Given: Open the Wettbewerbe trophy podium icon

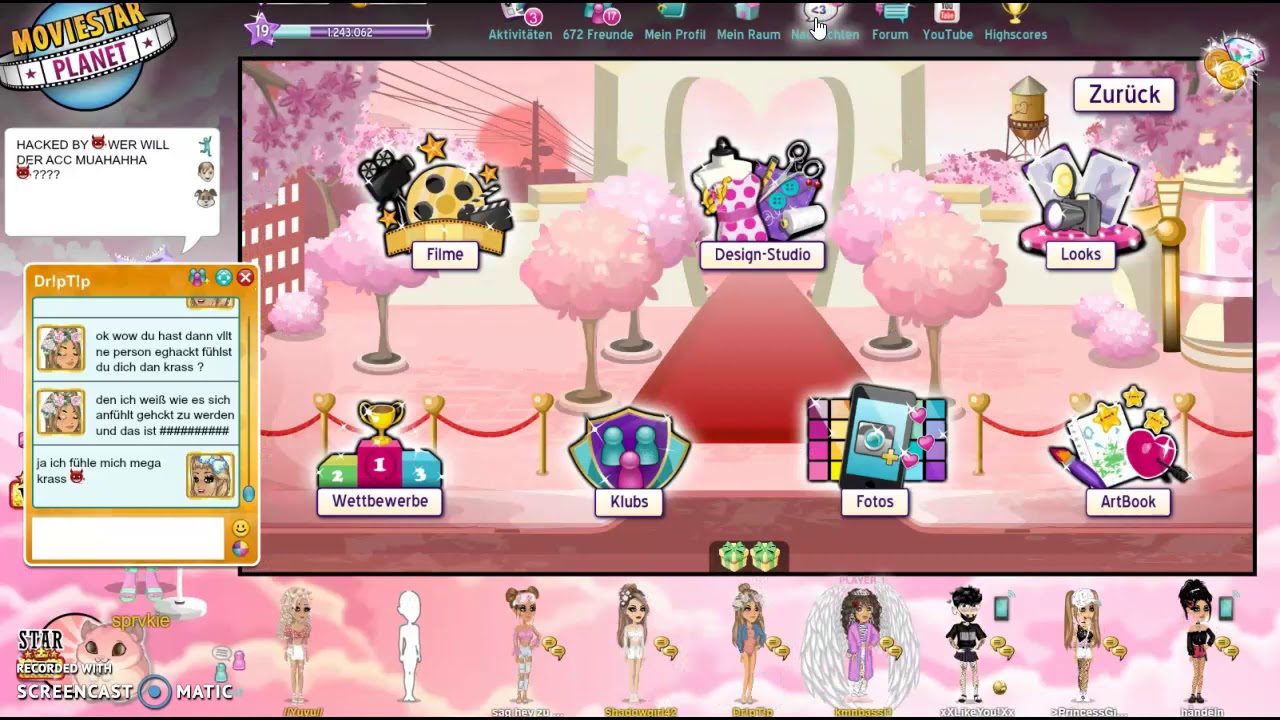Looking at the screenshot, I should pyautogui.click(x=380, y=458).
